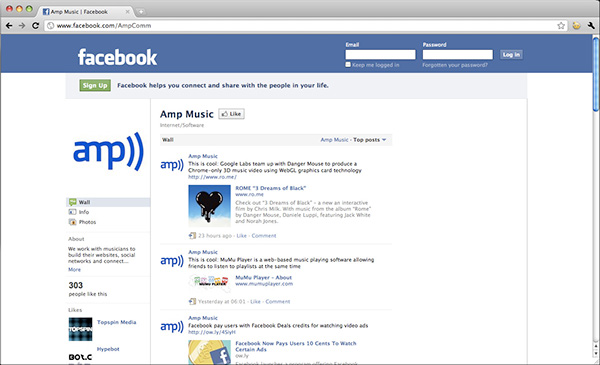Expand the About text with More

pyautogui.click(x=74, y=269)
